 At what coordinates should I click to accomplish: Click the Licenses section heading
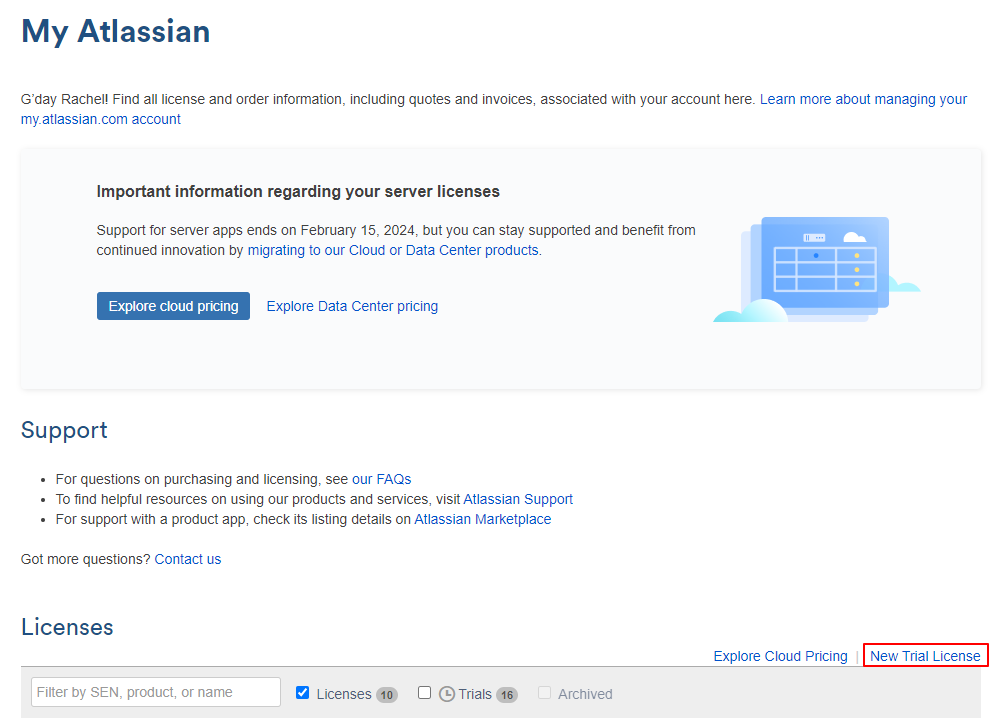click(67, 627)
